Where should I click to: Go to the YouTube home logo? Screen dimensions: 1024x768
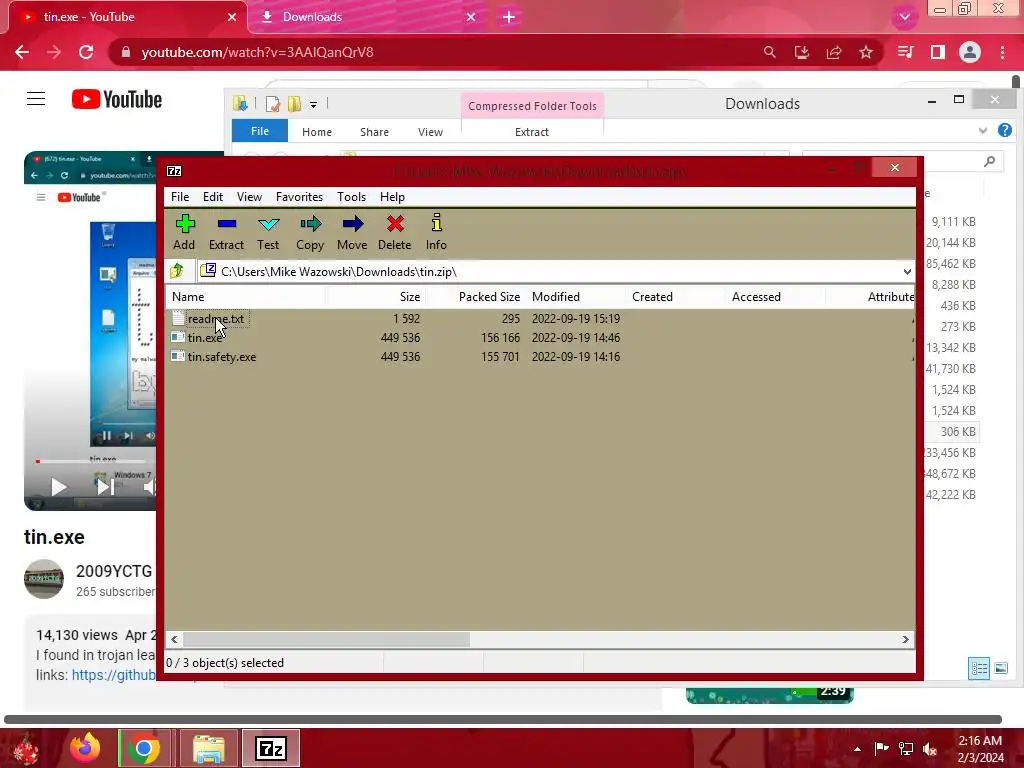[x=117, y=99]
